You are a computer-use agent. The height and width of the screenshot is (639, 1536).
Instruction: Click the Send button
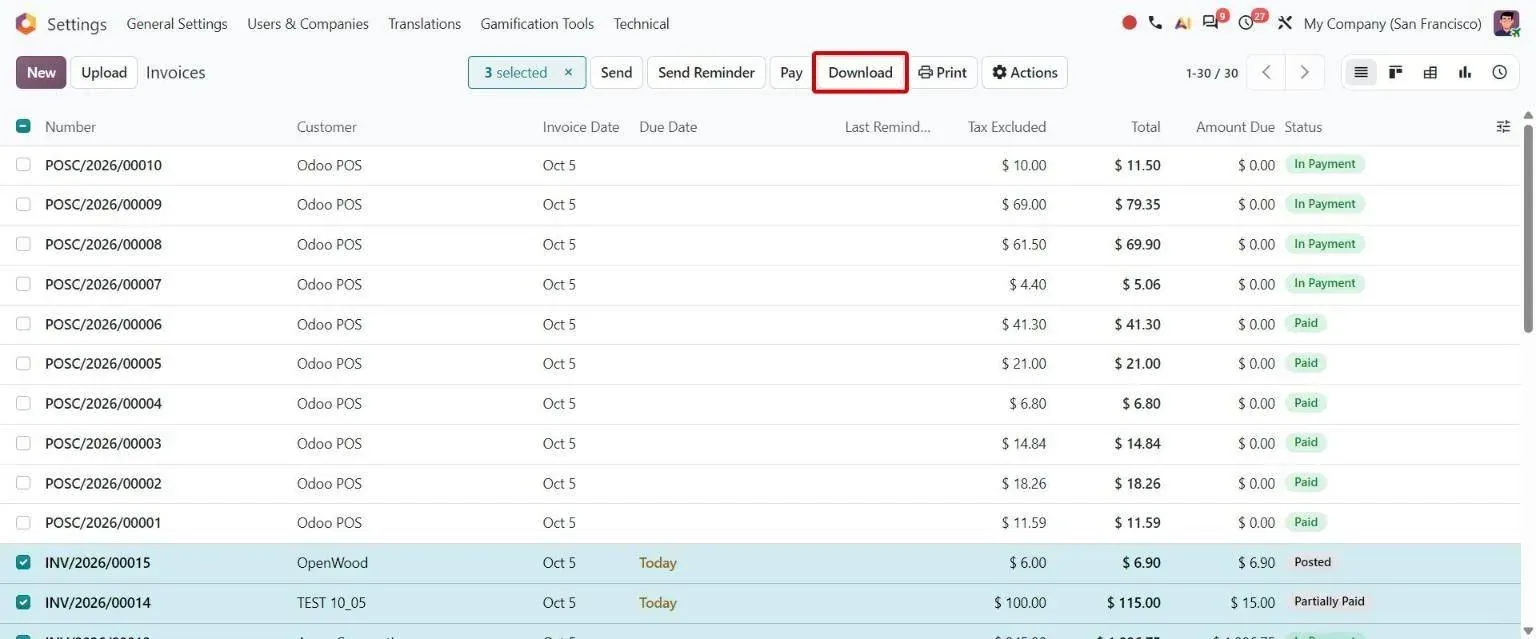[x=616, y=72]
